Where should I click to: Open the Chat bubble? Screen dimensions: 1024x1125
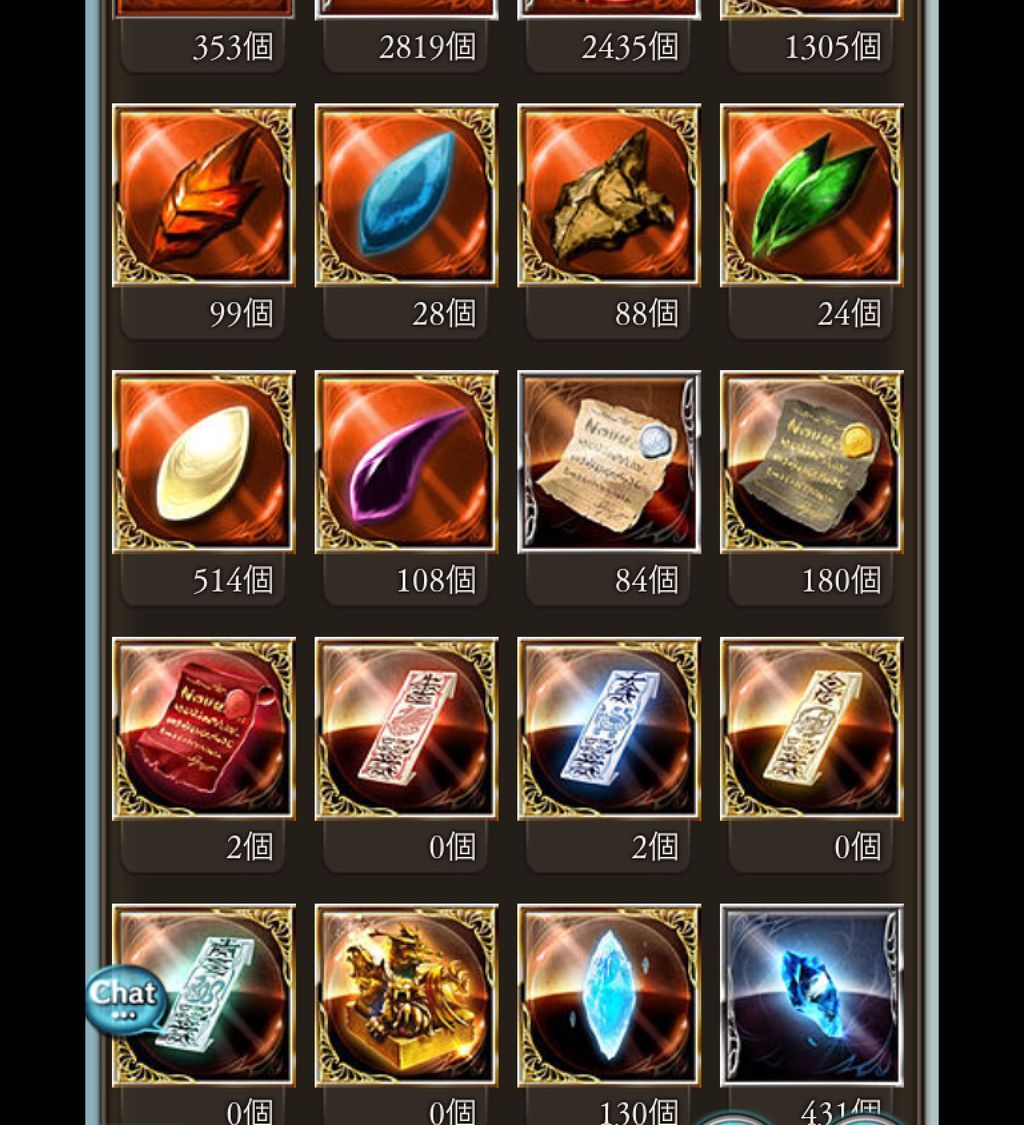pos(124,999)
